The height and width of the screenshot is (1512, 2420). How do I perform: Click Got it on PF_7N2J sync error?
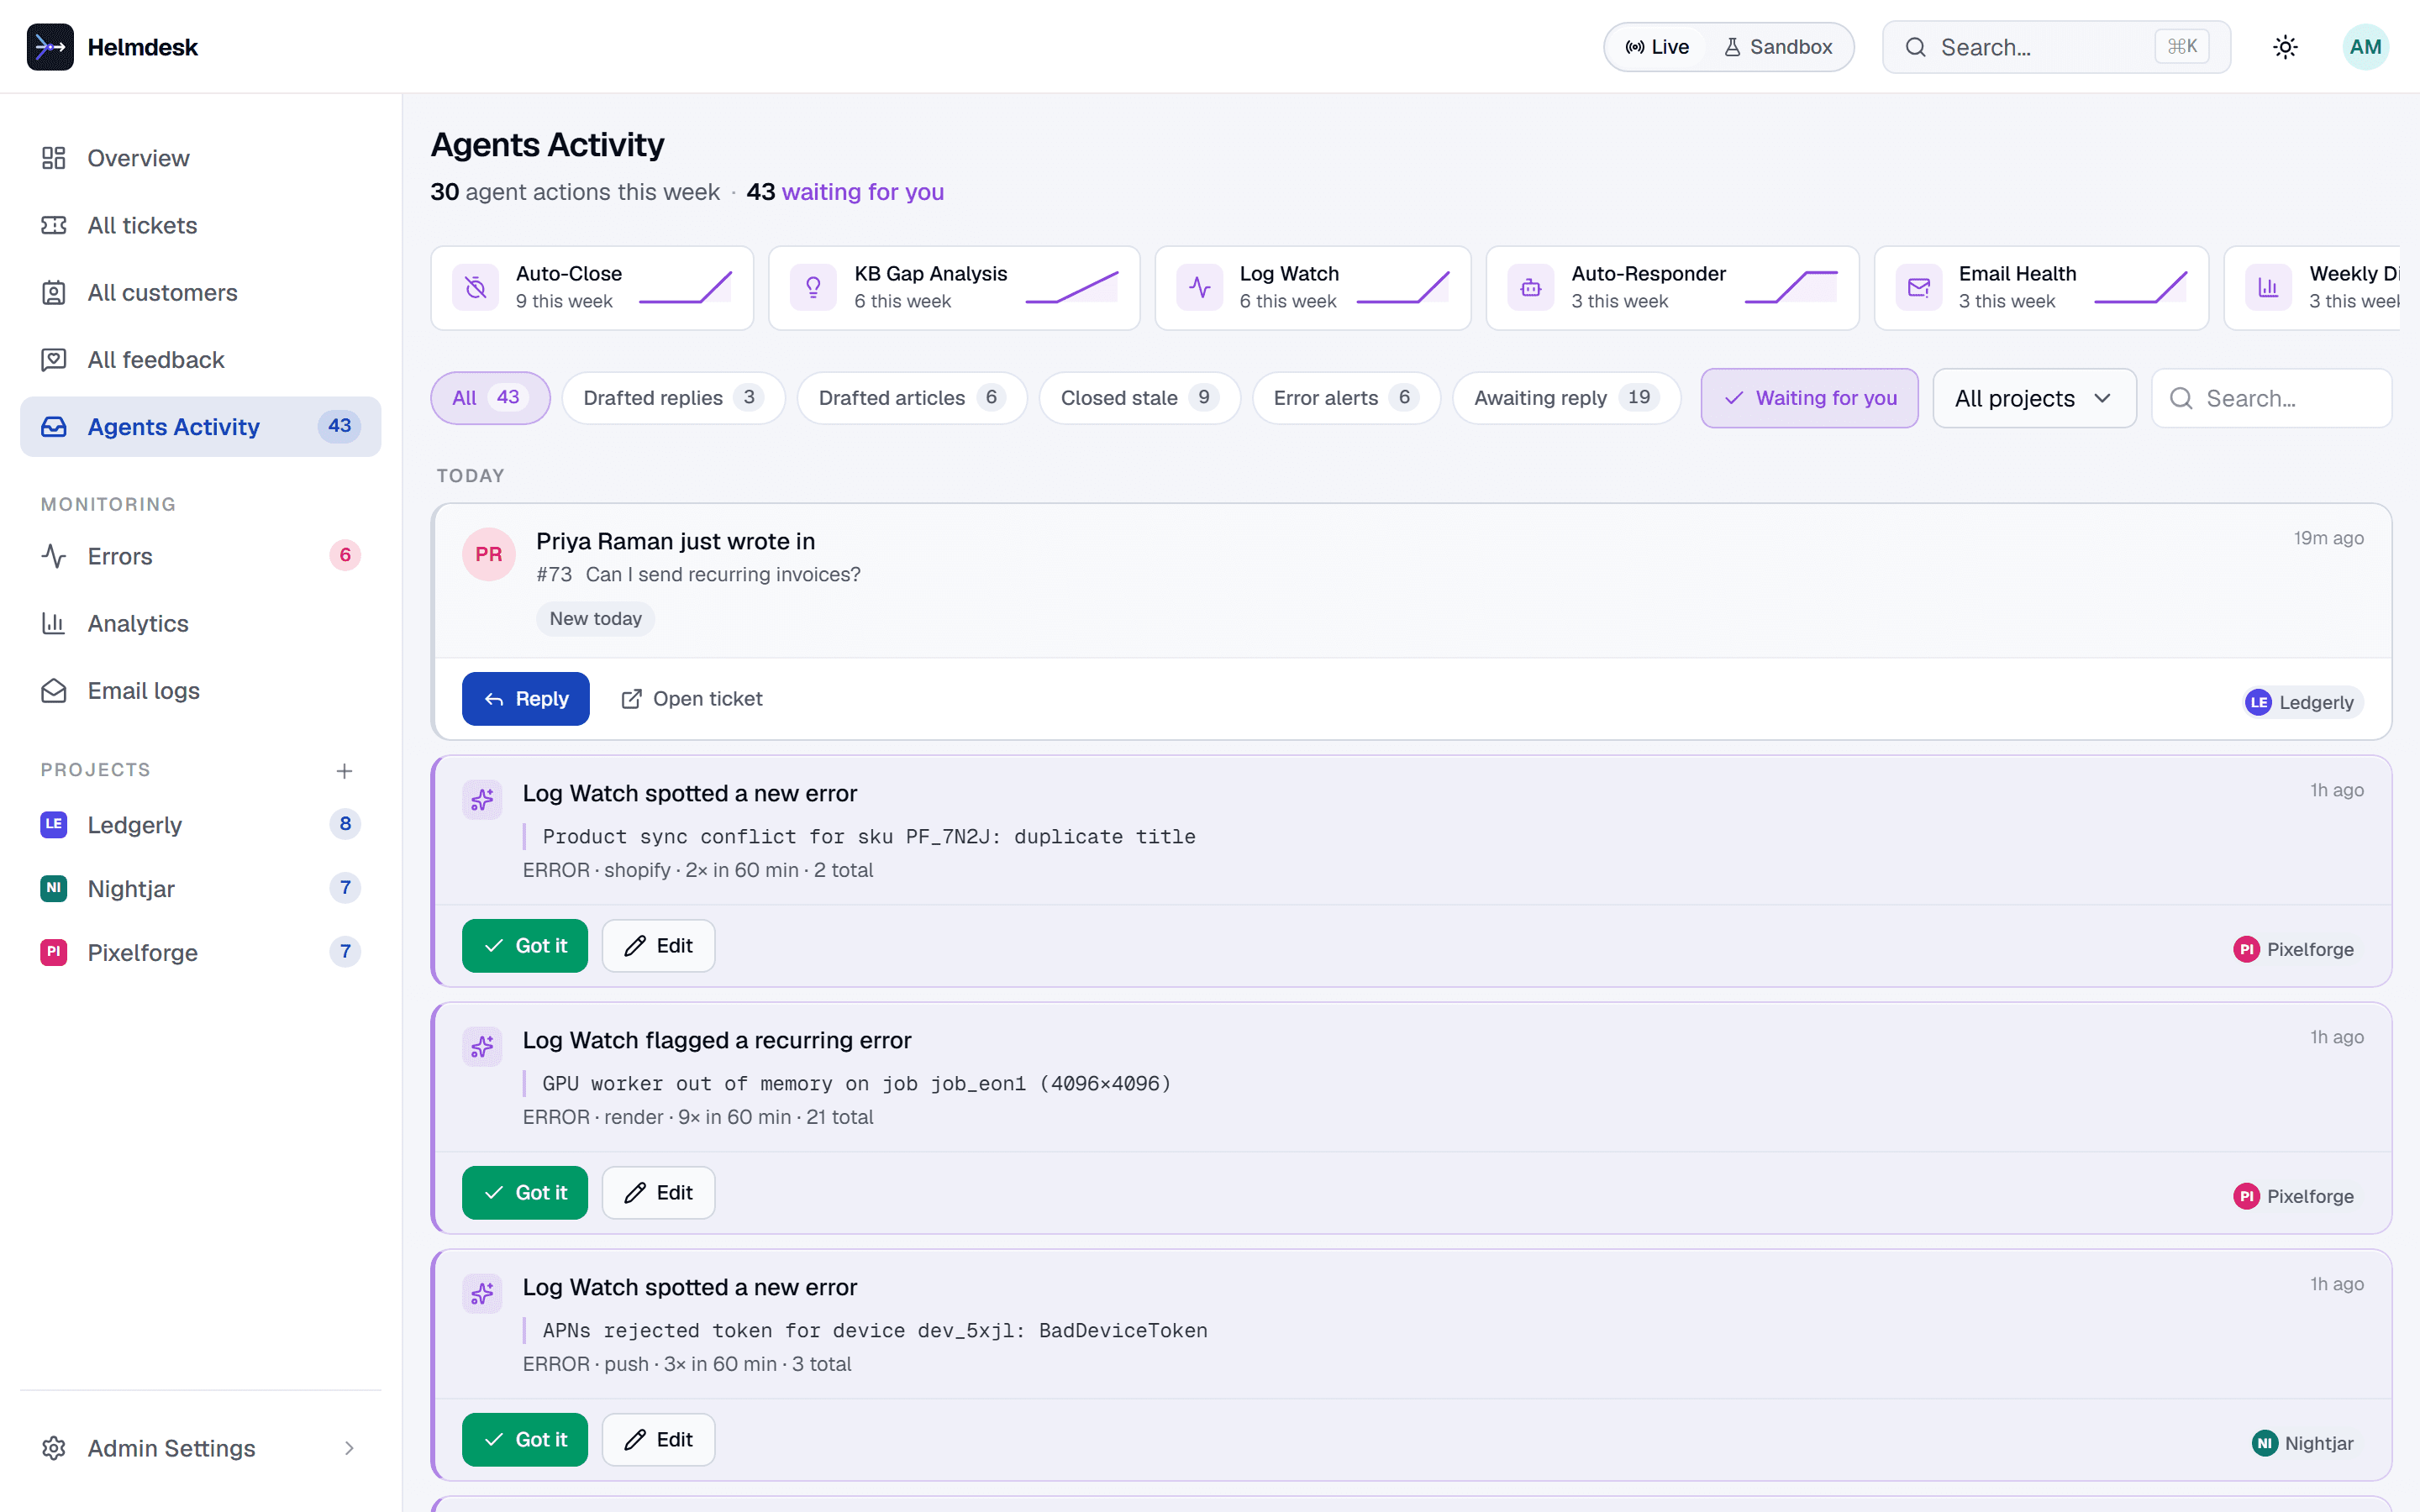point(525,946)
